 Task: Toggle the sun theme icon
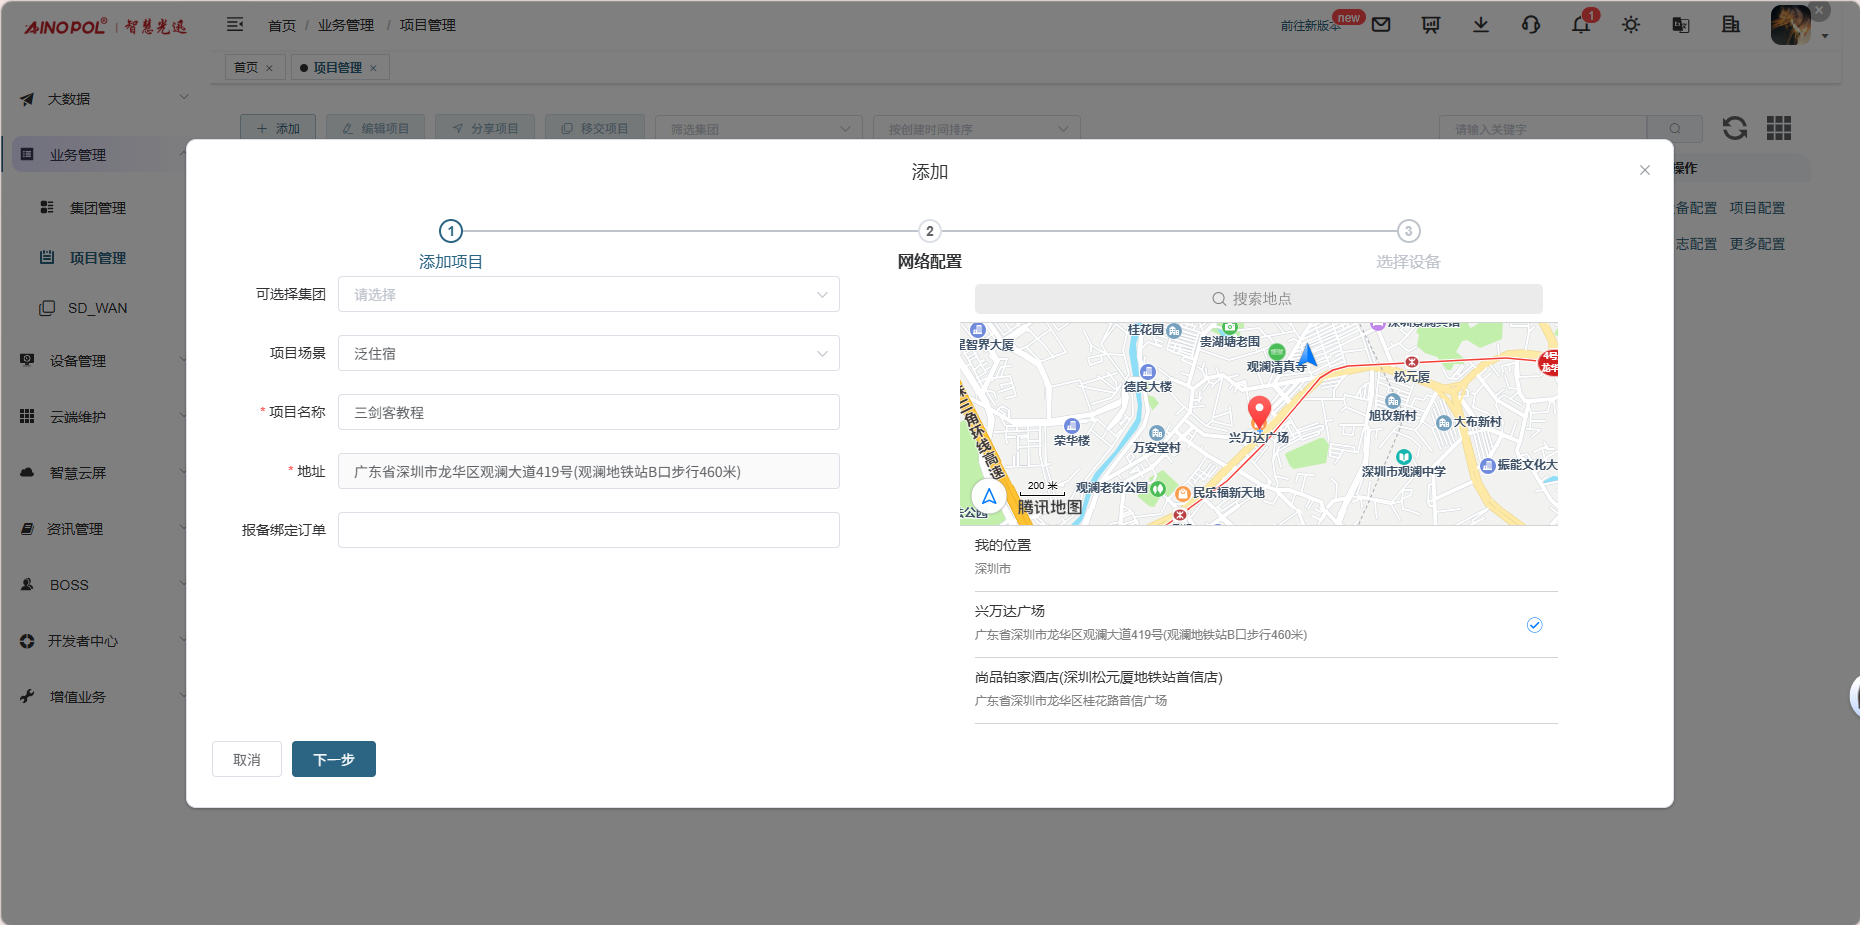(1631, 25)
